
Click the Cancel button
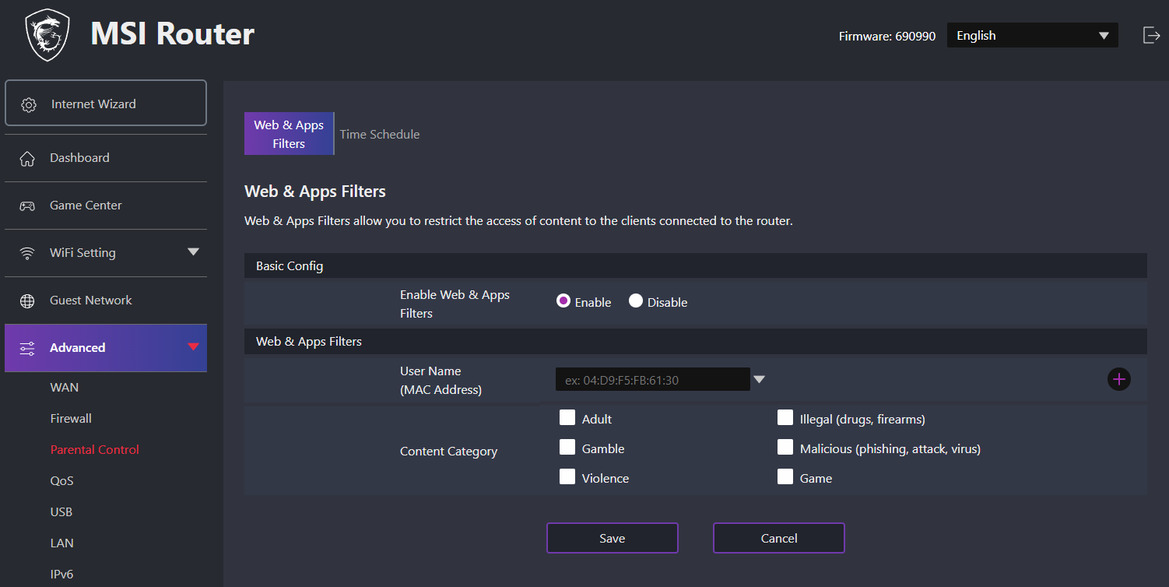[779, 538]
